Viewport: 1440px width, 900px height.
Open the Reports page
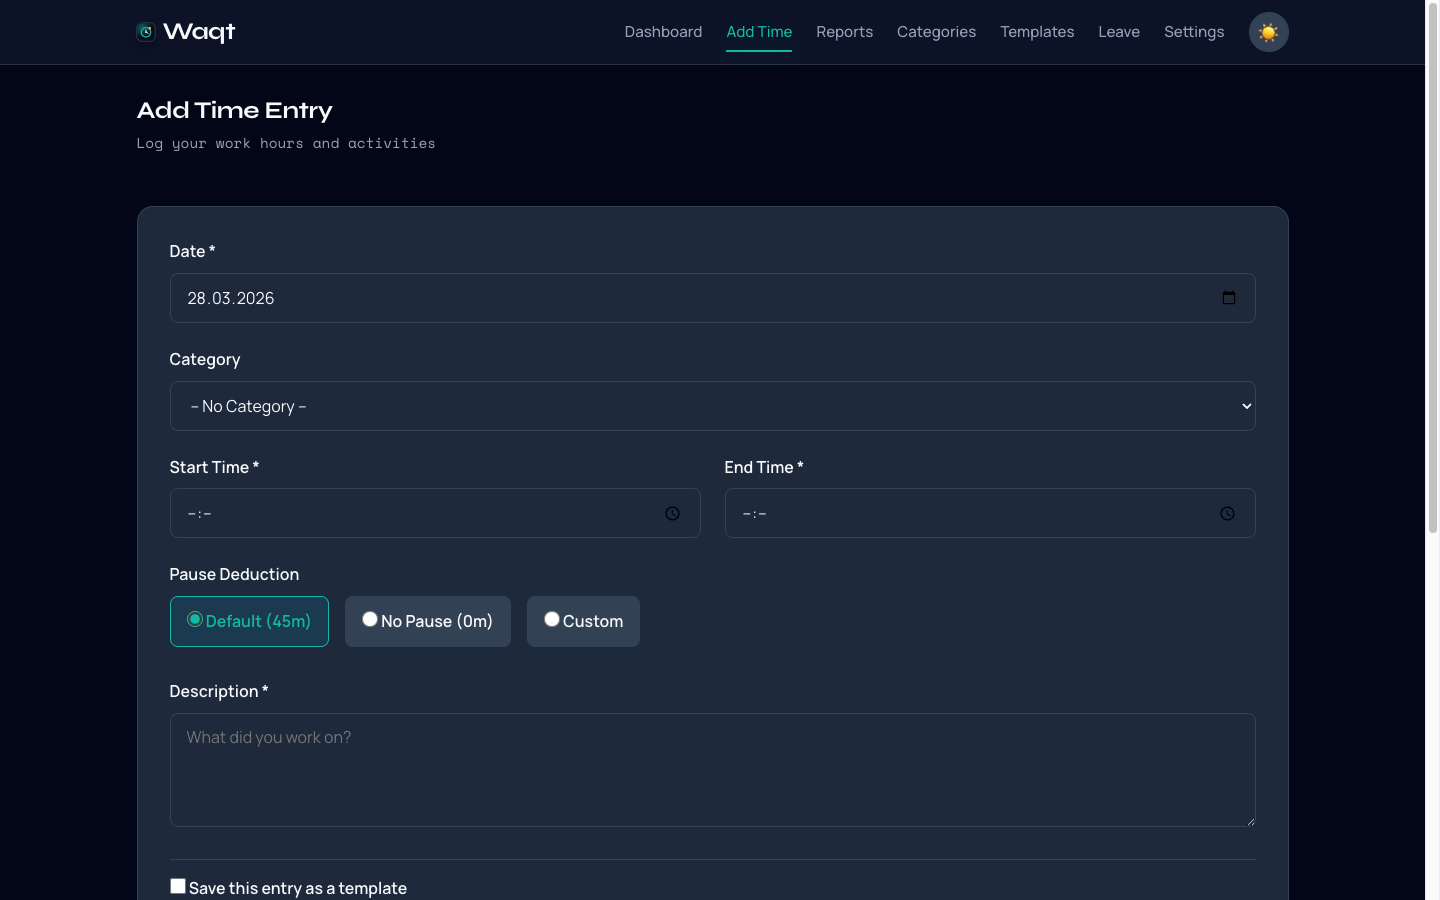coord(844,31)
